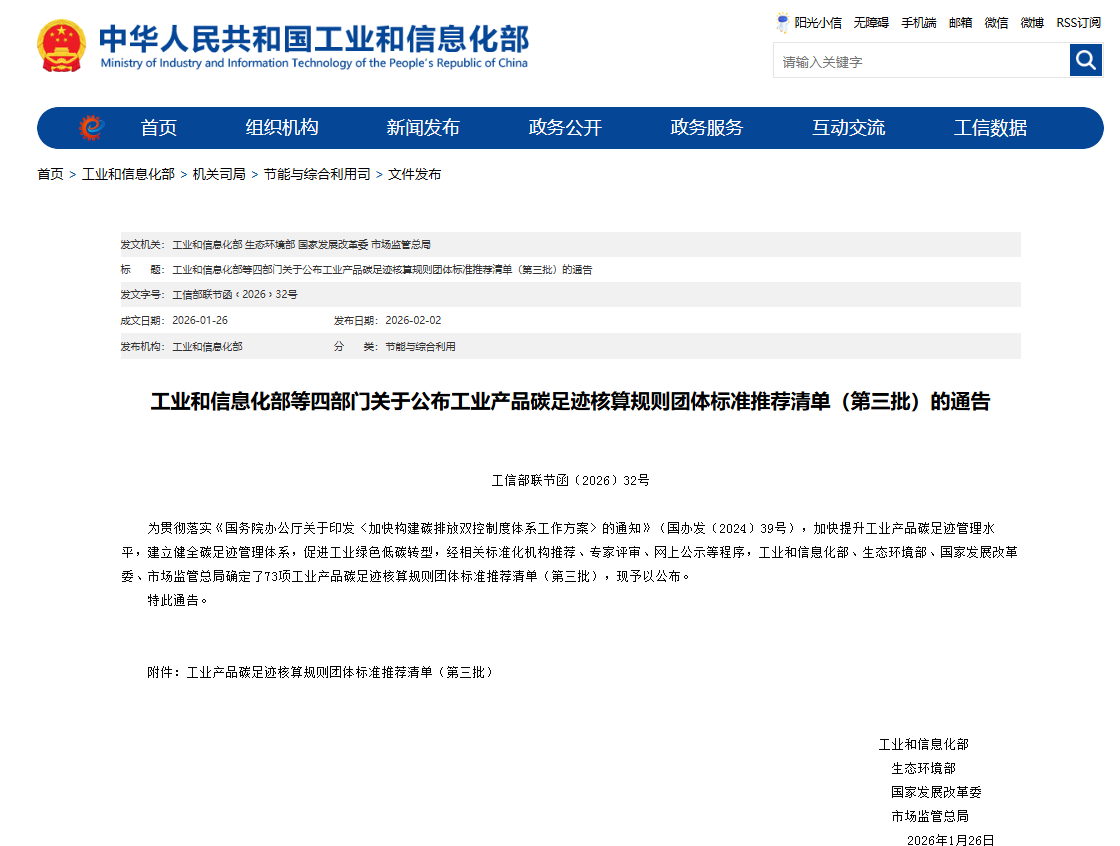Go to 政务公开 section
1120x846 pixels.
[x=565, y=128]
